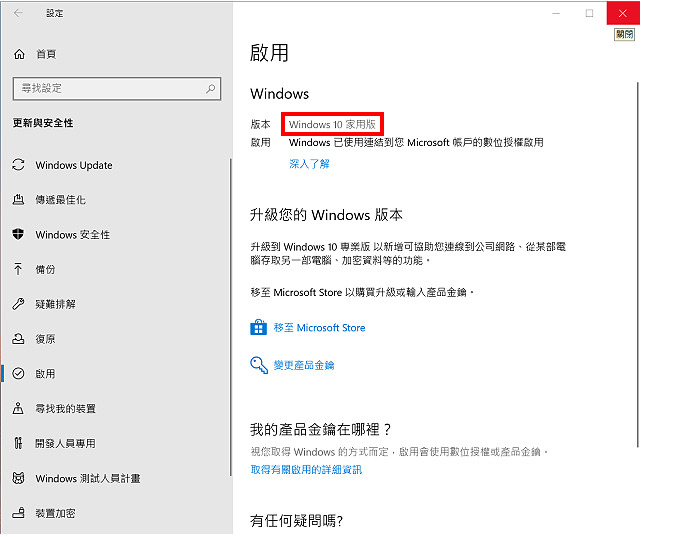Viewport: 694px width, 537px height.
Task: Click the 啟用 page title
Action: [x=269, y=53]
